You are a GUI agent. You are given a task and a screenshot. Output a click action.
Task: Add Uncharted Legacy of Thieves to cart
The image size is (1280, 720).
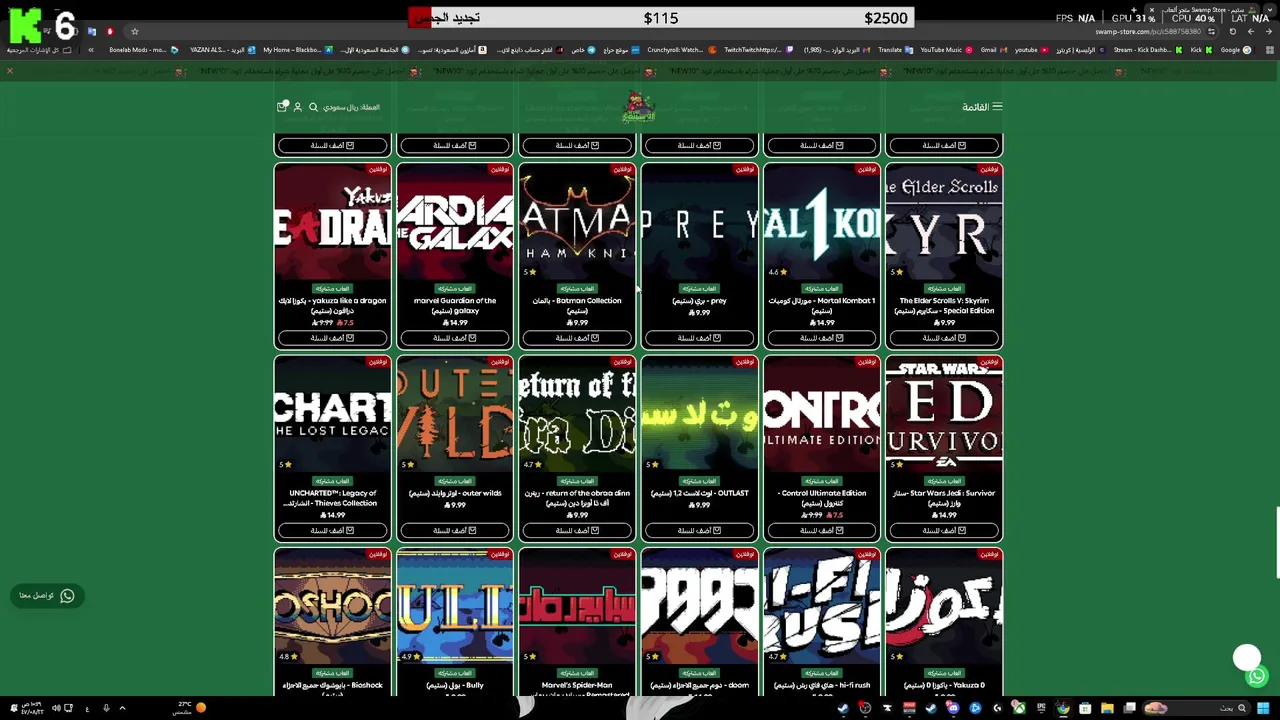[332, 530]
